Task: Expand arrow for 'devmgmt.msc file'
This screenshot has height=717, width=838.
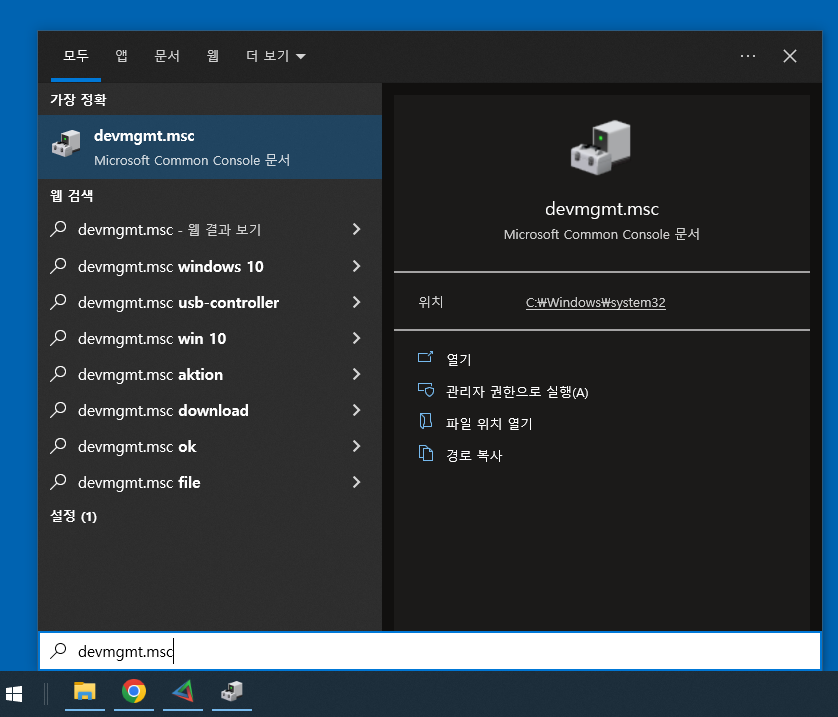Action: [x=356, y=482]
